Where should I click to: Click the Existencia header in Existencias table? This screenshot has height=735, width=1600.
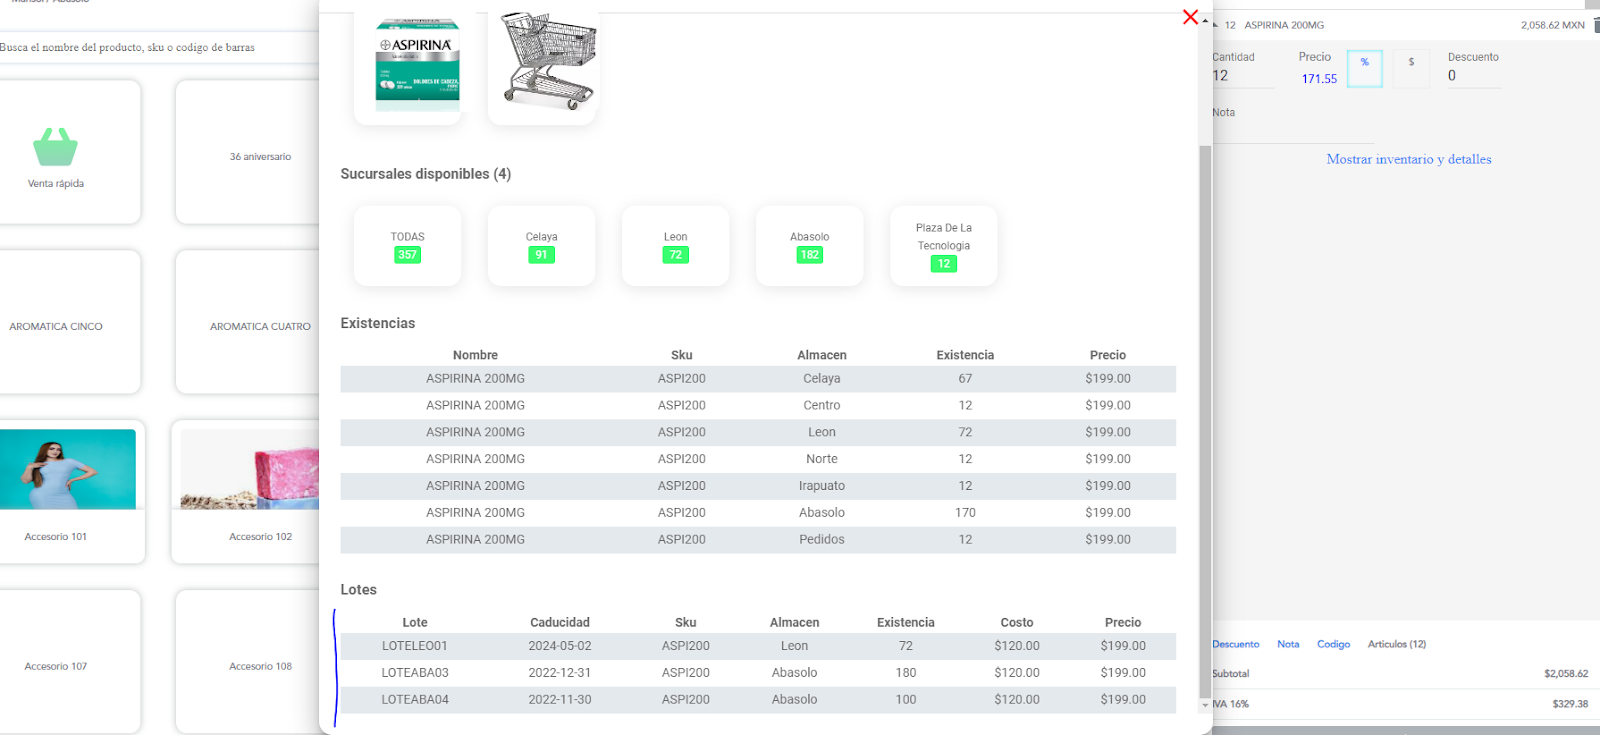[x=965, y=355]
